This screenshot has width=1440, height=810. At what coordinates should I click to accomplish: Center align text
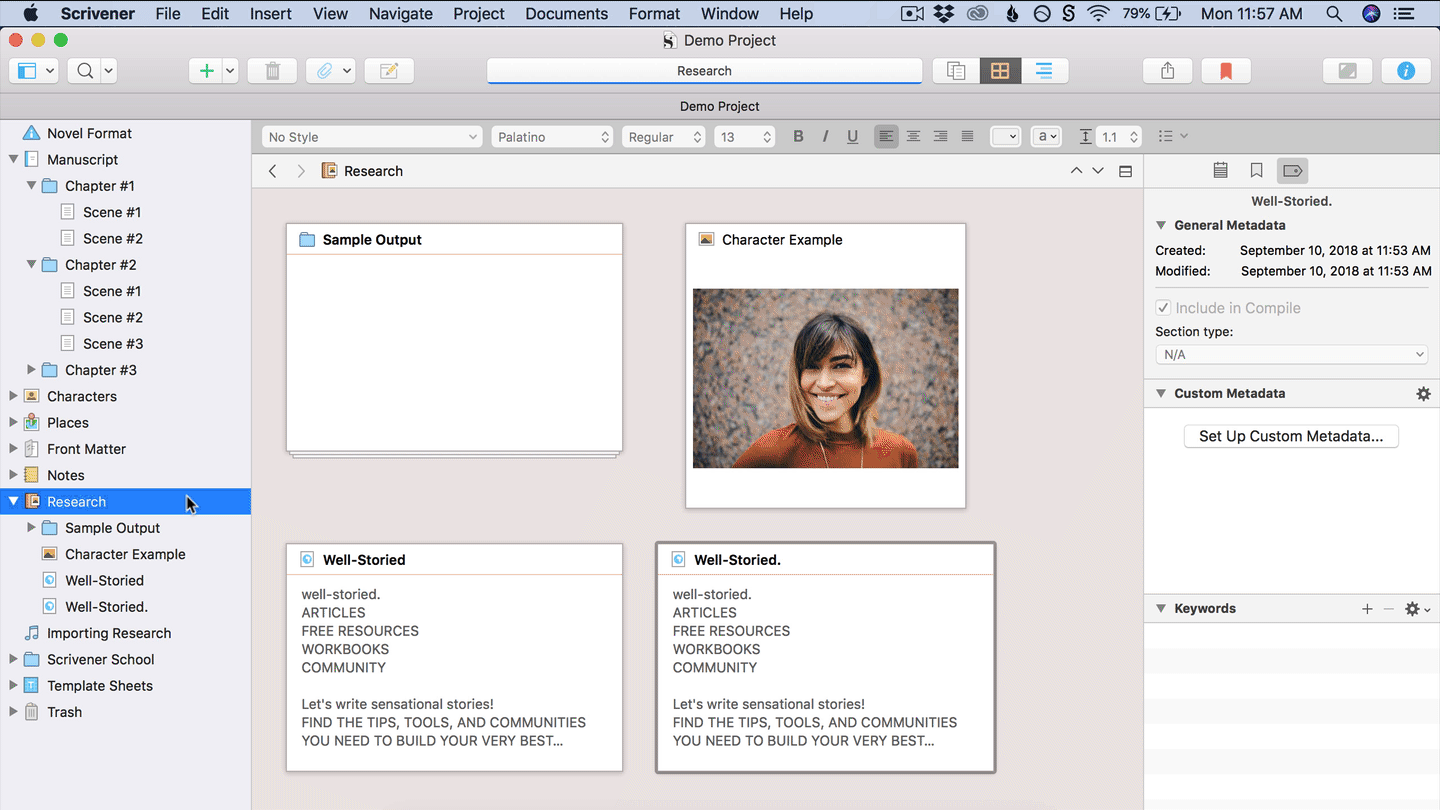913,137
